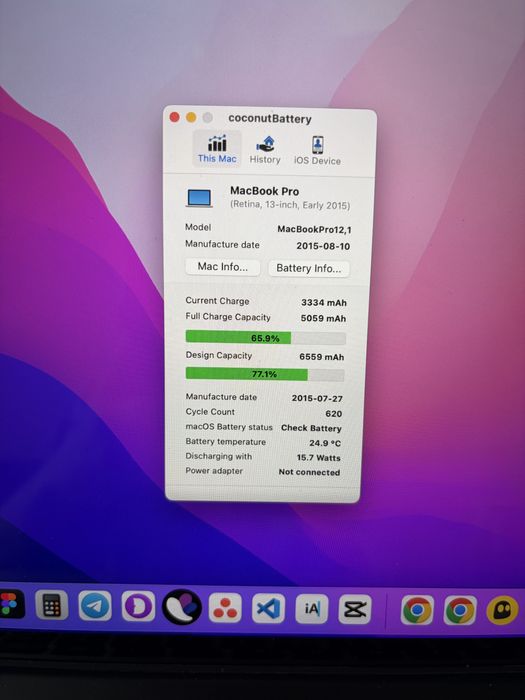Click the "Battery temperature" label
Viewport: 525px width, 700px height.
225,442
